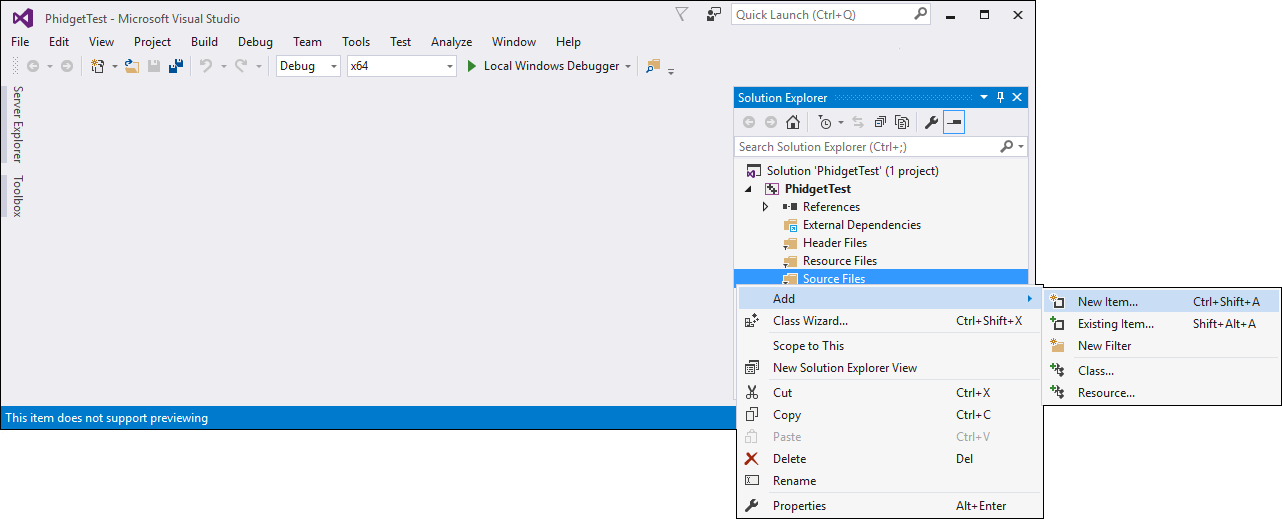Click Solution Explorer back arrow icon
This screenshot has height=519, width=1282.
tap(749, 122)
